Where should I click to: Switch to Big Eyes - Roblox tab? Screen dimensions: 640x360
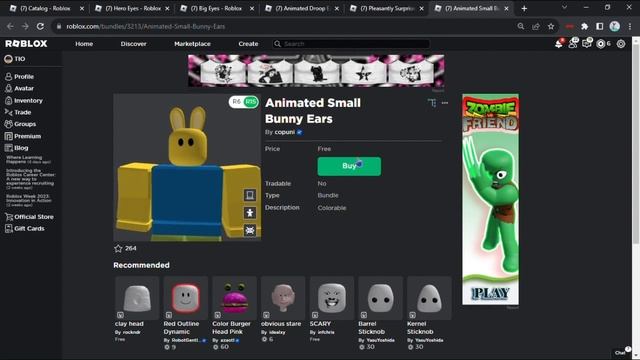(217, 8)
